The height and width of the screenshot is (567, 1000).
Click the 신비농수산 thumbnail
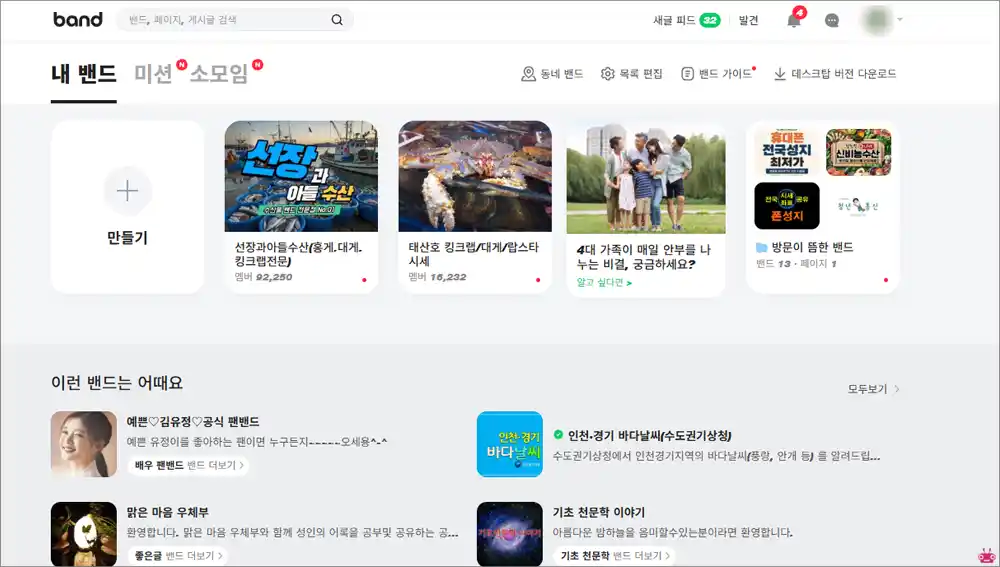[x=858, y=152]
